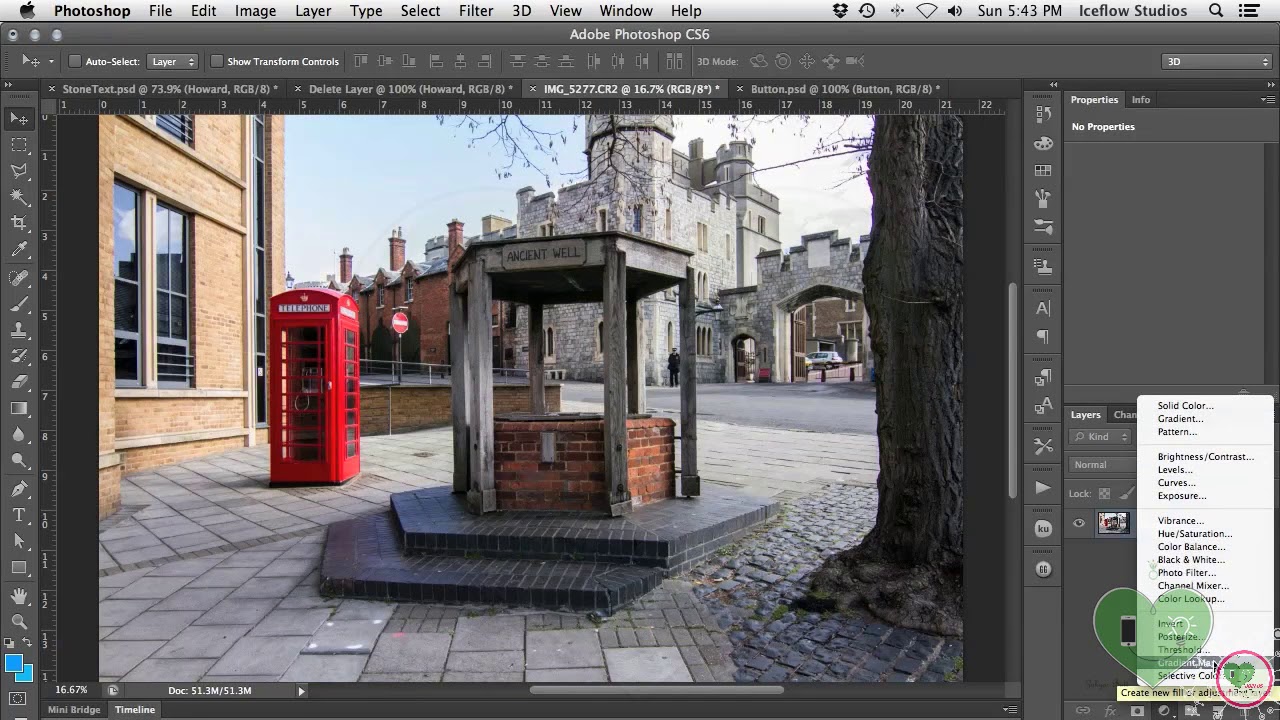Select the Polygonal Lasso tool
The height and width of the screenshot is (720, 1280).
(19, 171)
